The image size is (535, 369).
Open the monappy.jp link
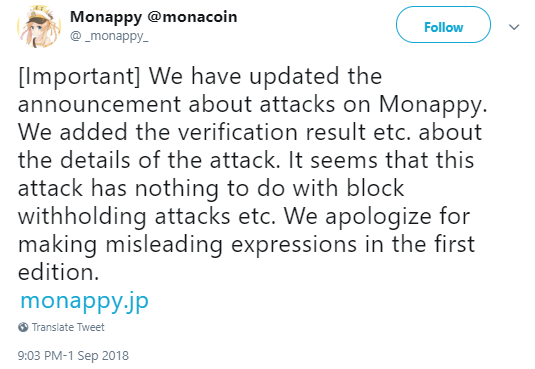(x=84, y=301)
